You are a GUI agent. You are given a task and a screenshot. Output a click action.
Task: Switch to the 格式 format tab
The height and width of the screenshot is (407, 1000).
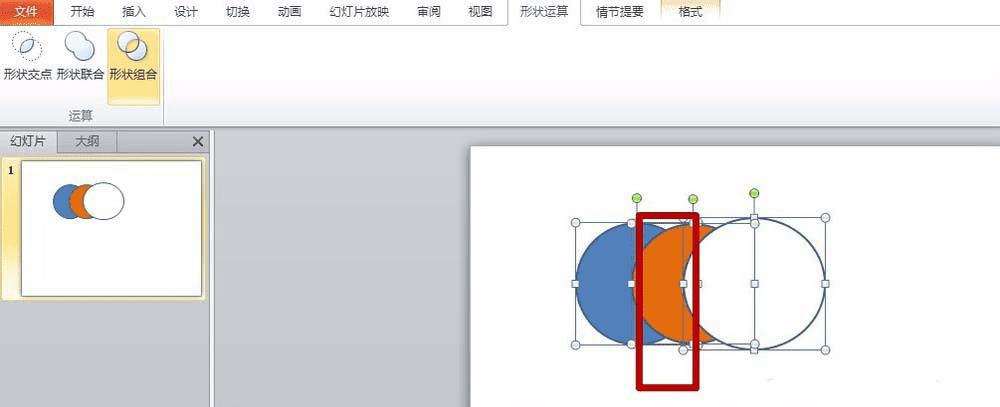[691, 12]
